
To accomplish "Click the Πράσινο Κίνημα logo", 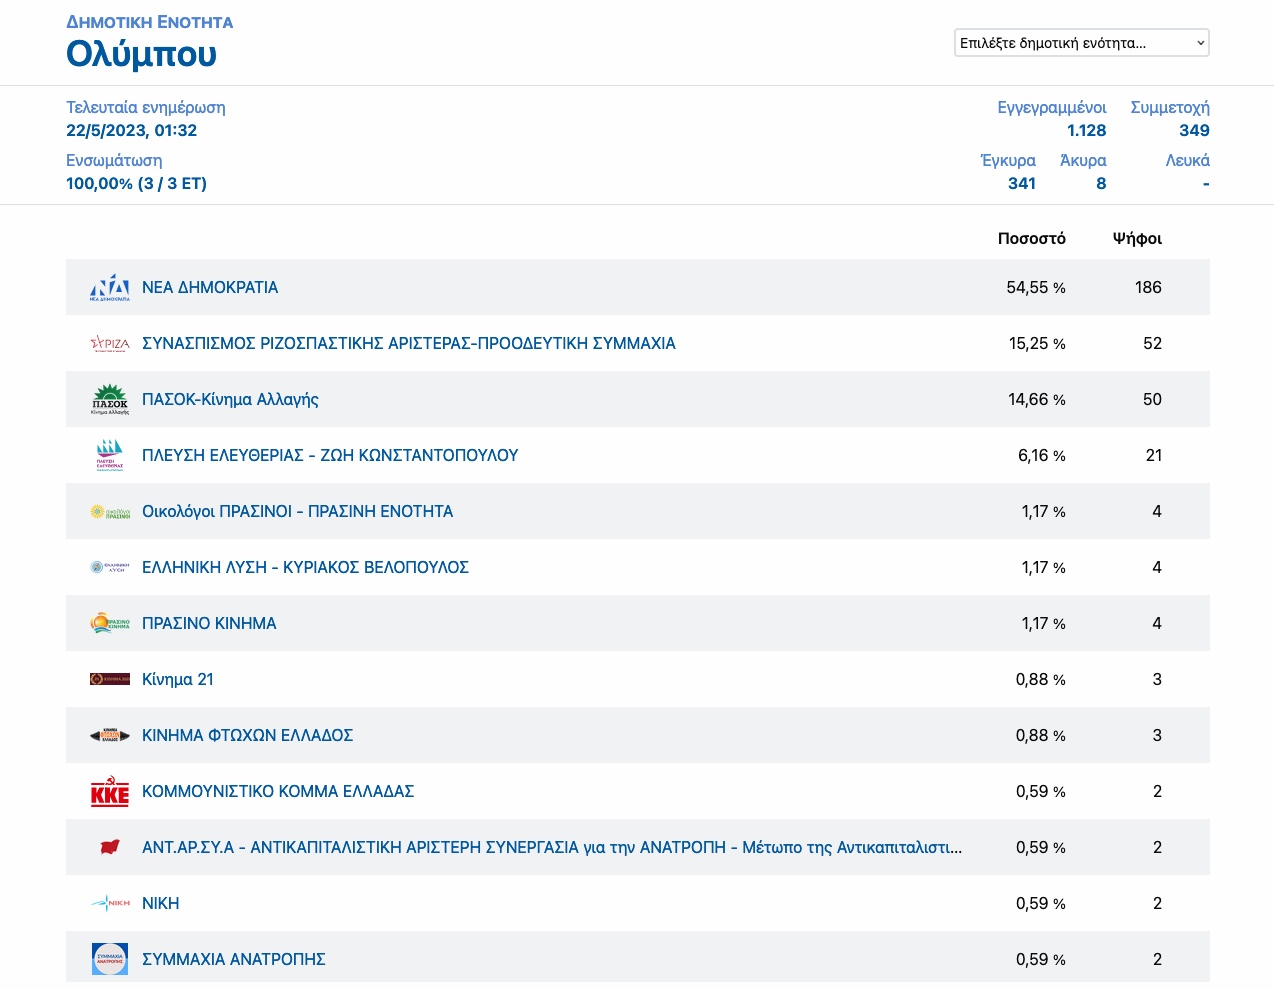I will pyautogui.click(x=110, y=623).
